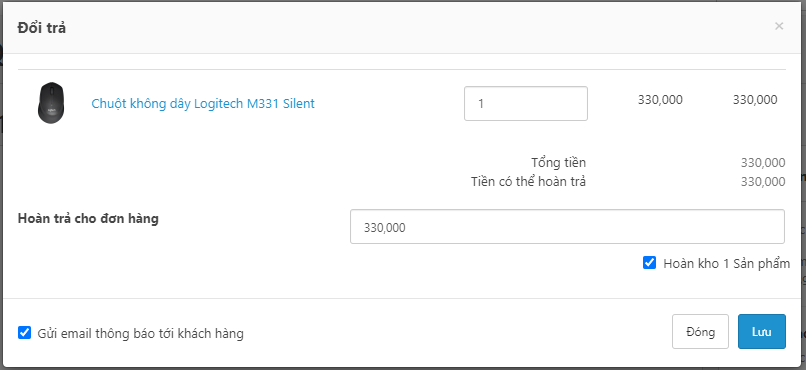This screenshot has height=370, width=806.
Task: Click the Gửi email thông báo label text
Action: (140, 334)
